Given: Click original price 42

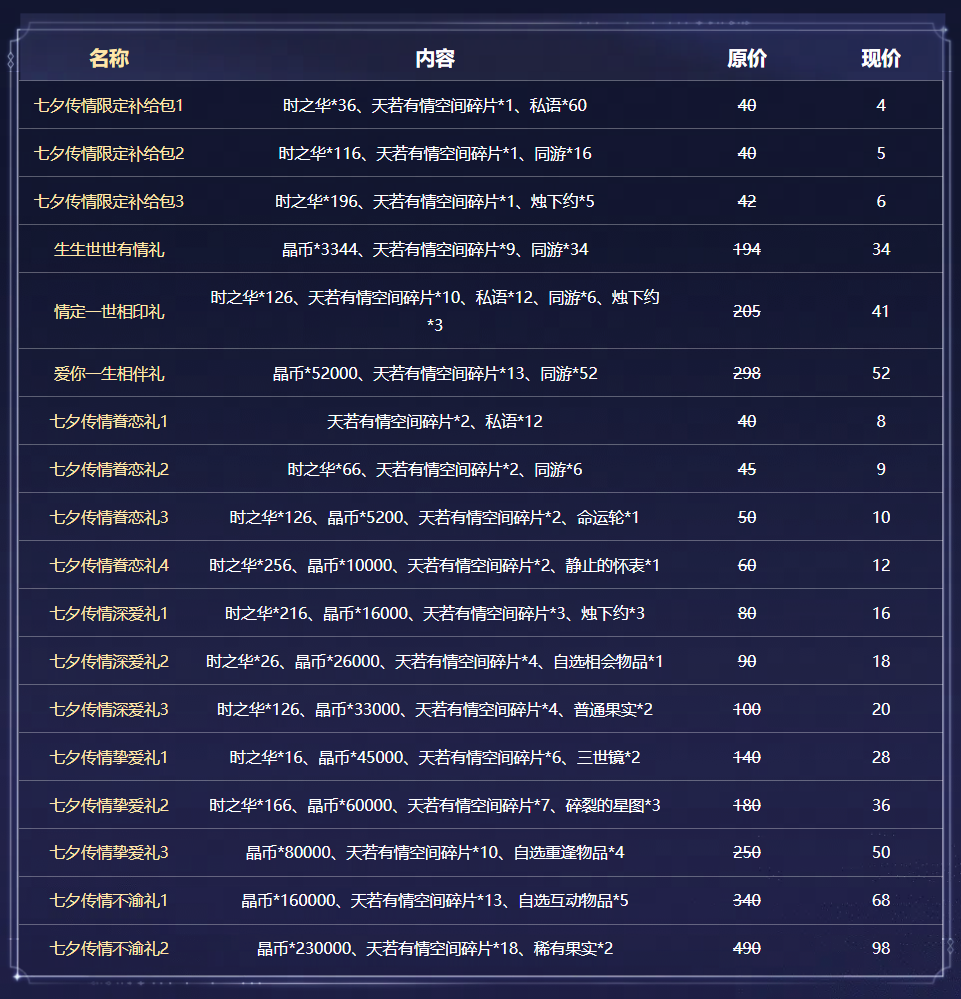Looking at the screenshot, I should [x=747, y=201].
